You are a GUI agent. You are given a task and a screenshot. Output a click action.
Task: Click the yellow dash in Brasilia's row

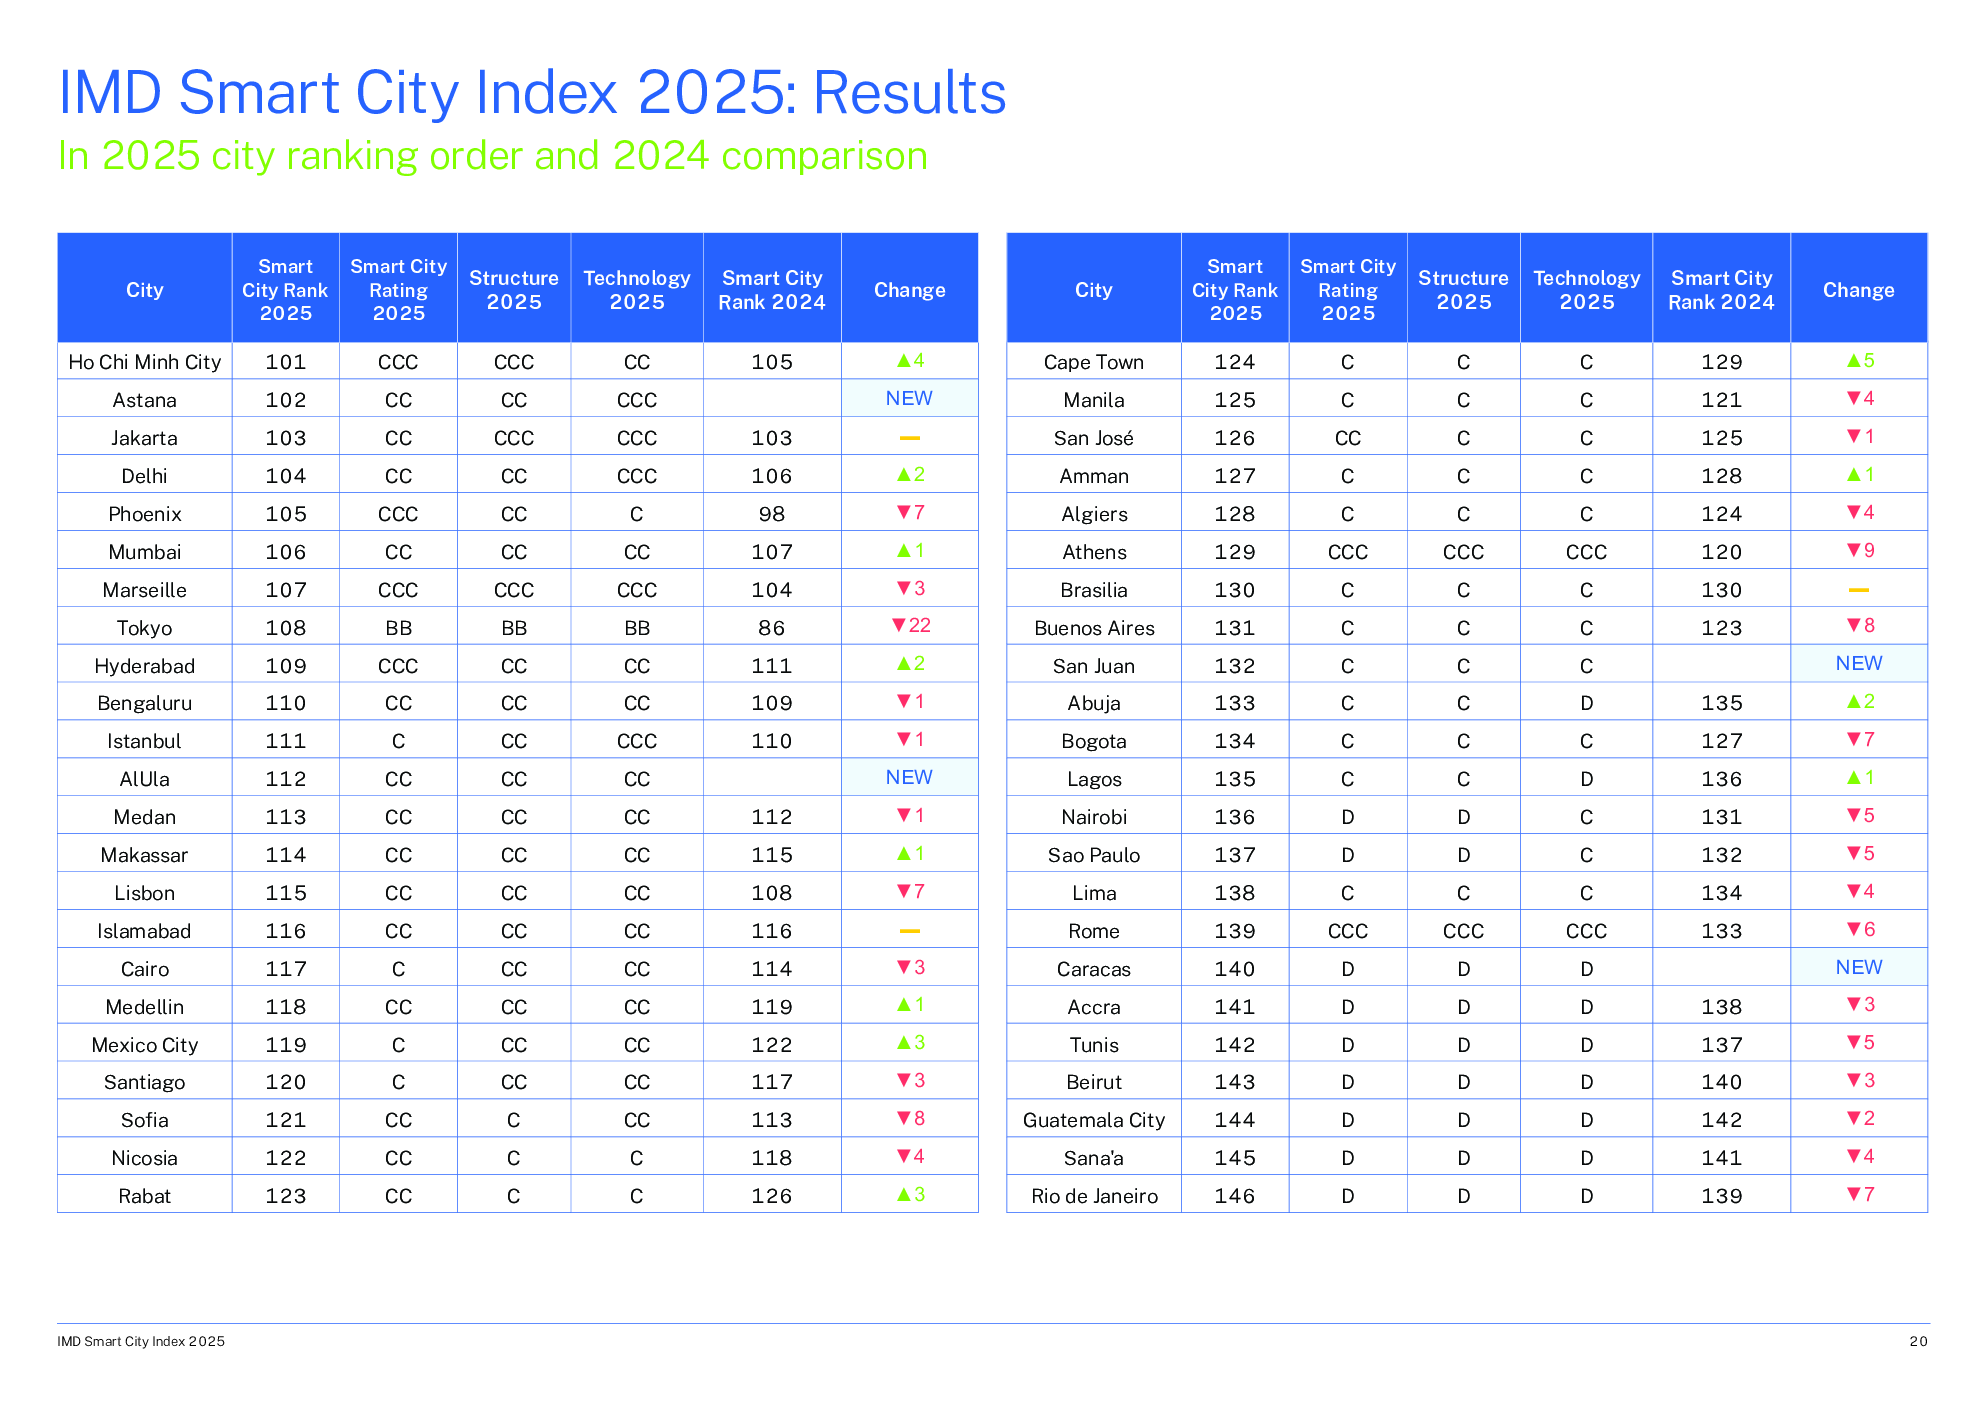(x=1859, y=590)
